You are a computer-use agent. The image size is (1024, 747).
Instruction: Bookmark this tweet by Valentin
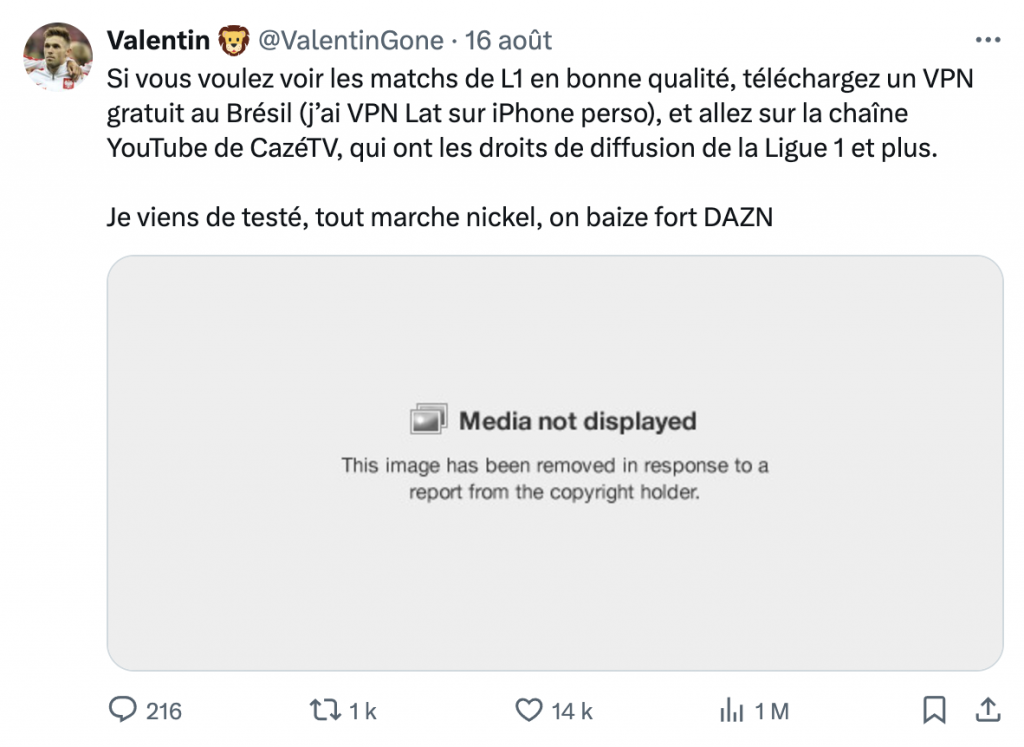[x=934, y=710]
